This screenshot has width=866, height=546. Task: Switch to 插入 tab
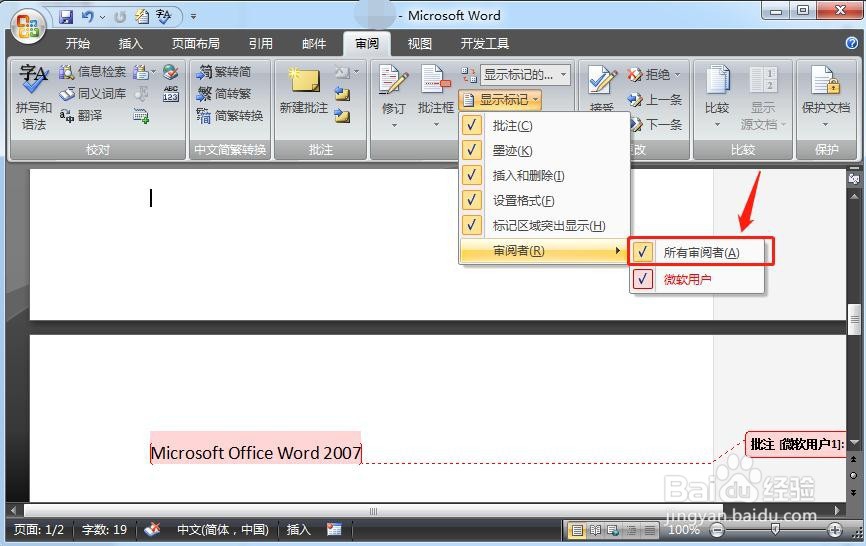[130, 44]
